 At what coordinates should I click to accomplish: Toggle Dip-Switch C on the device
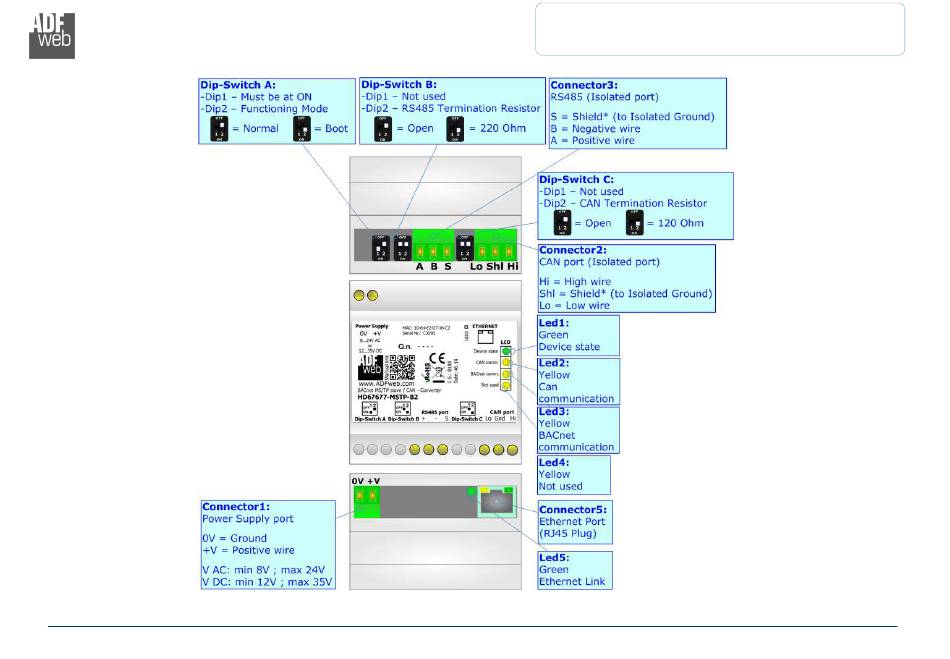465,247
